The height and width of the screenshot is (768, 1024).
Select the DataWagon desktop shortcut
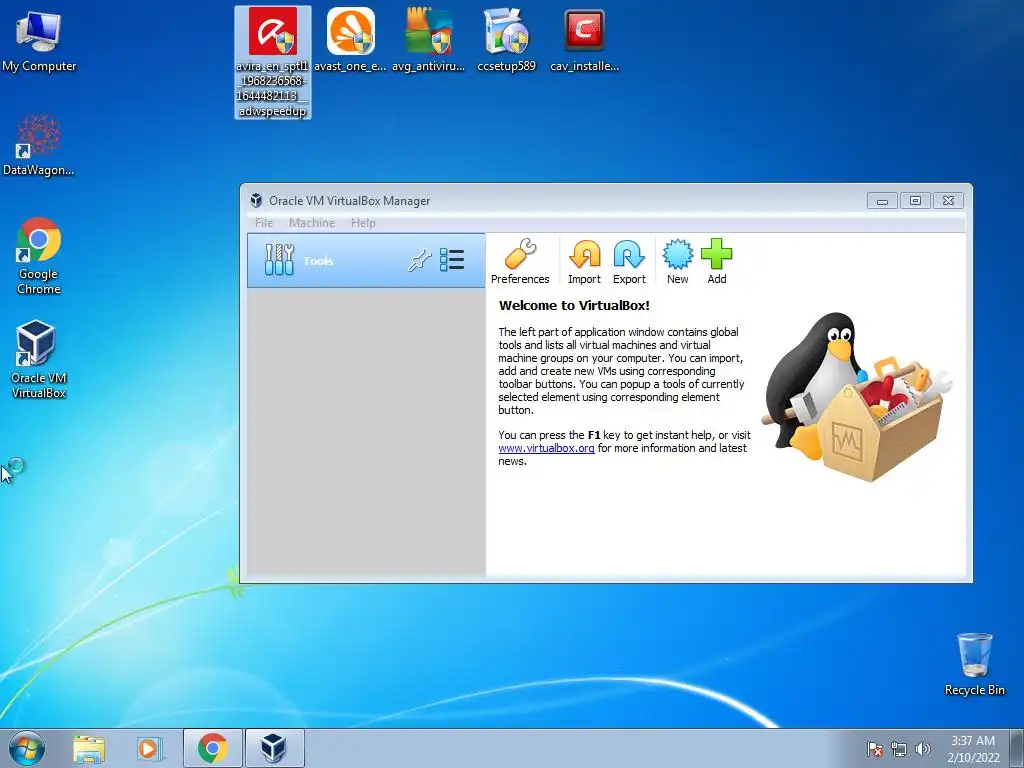39,145
